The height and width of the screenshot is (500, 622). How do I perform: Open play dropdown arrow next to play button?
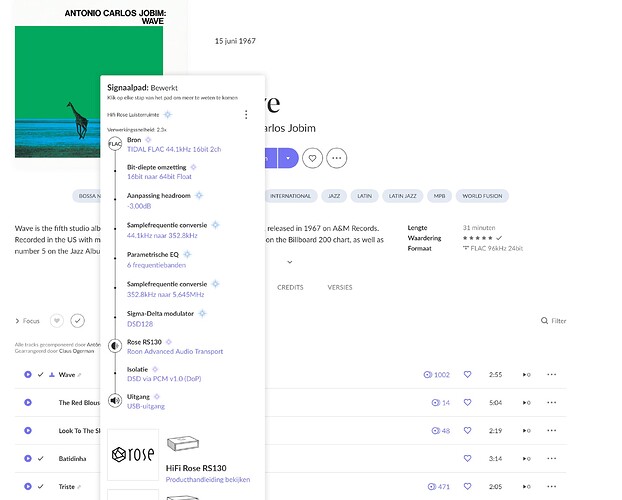[288, 158]
